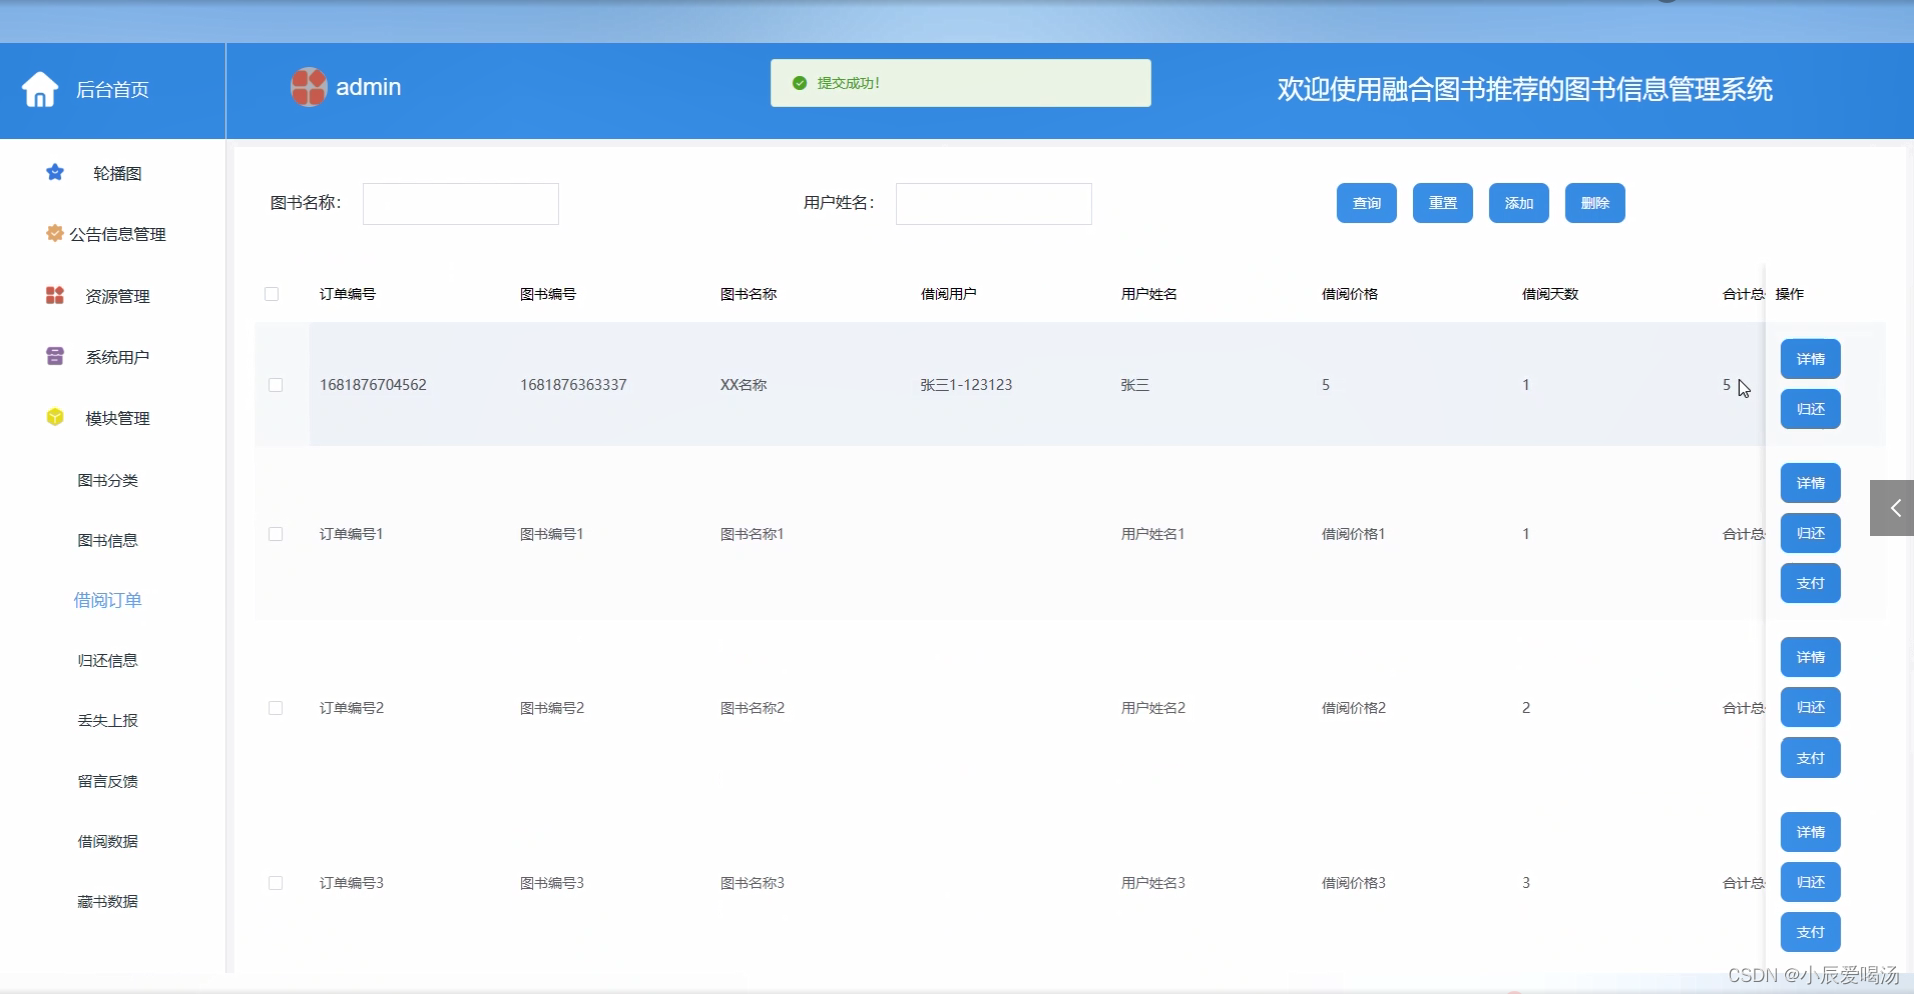Click cell 图书名称2
This screenshot has height=994, width=1914.
752,708
